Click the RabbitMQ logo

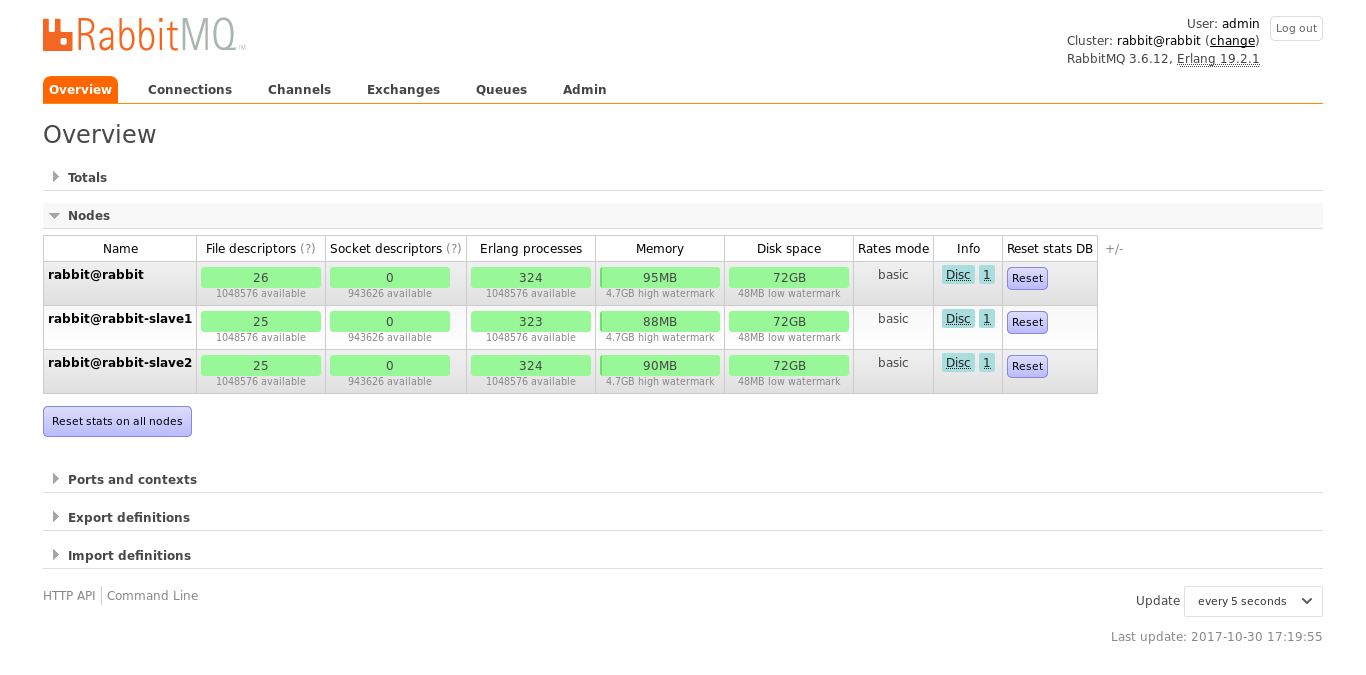(143, 35)
